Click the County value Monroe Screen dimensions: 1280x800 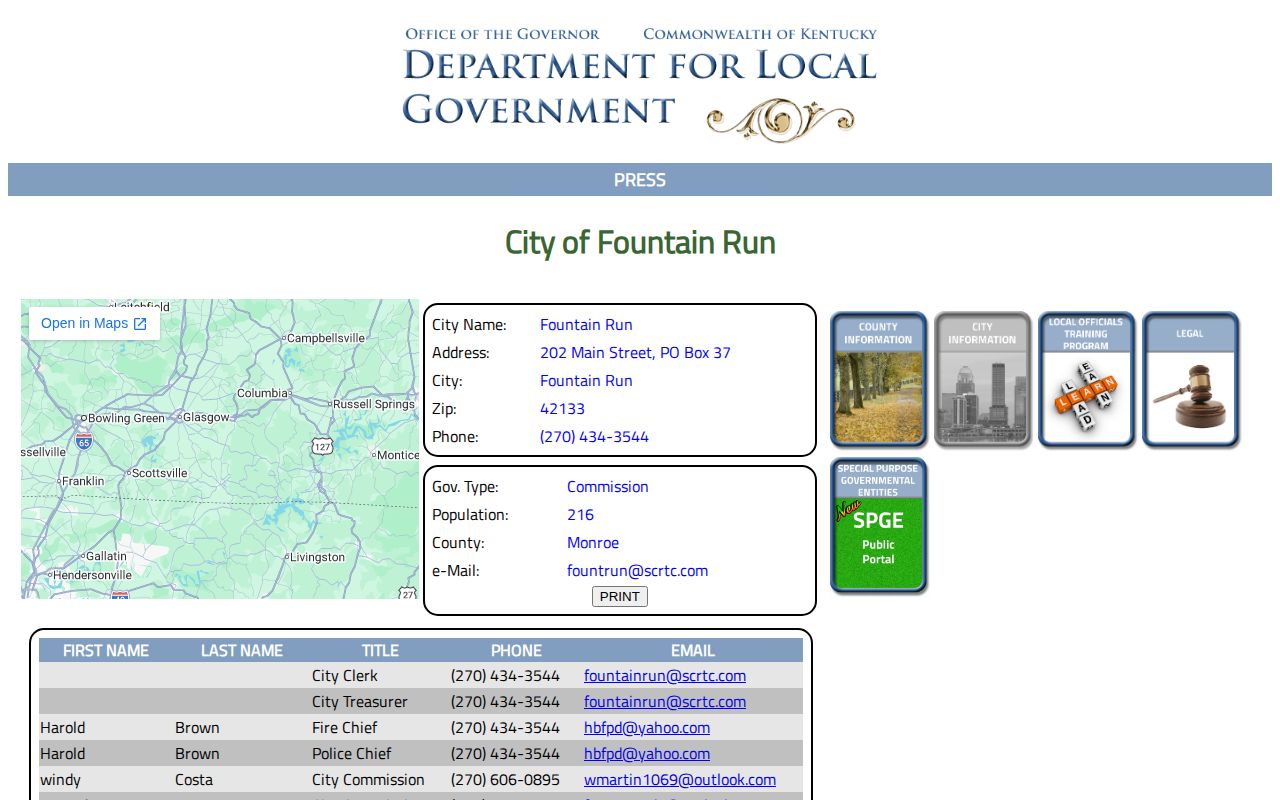coord(593,543)
